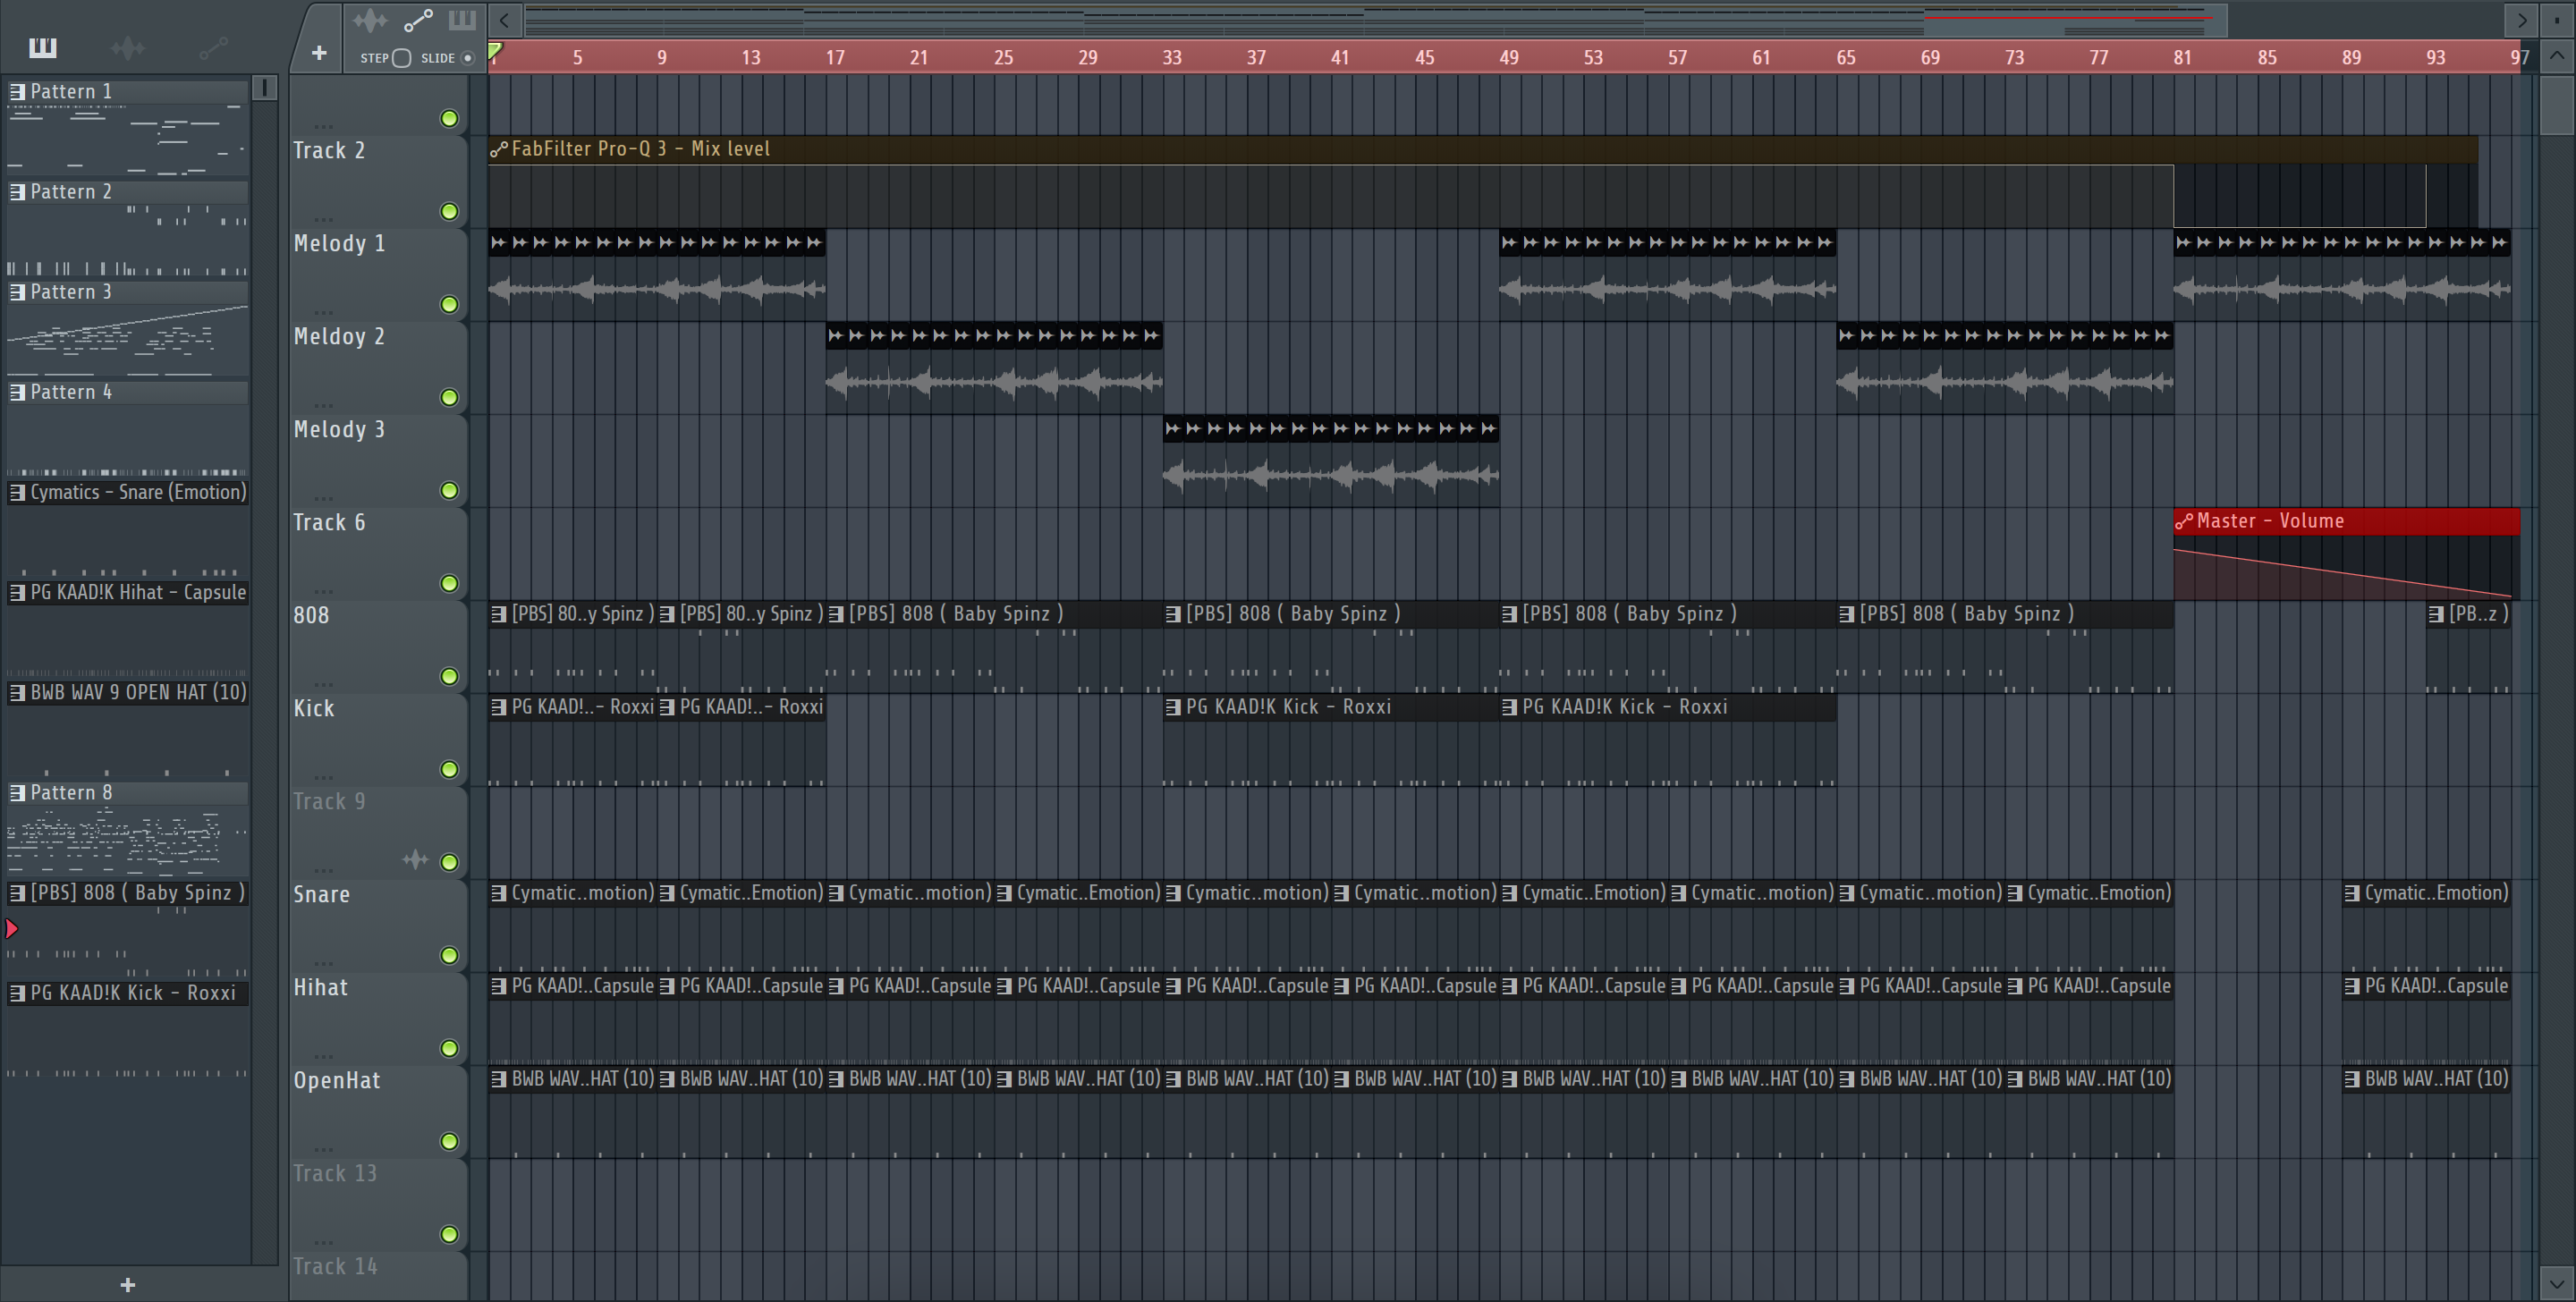Click the left arrow of the horizontal scrollbar
Image resolution: width=2576 pixels, height=1302 pixels.
click(x=505, y=20)
